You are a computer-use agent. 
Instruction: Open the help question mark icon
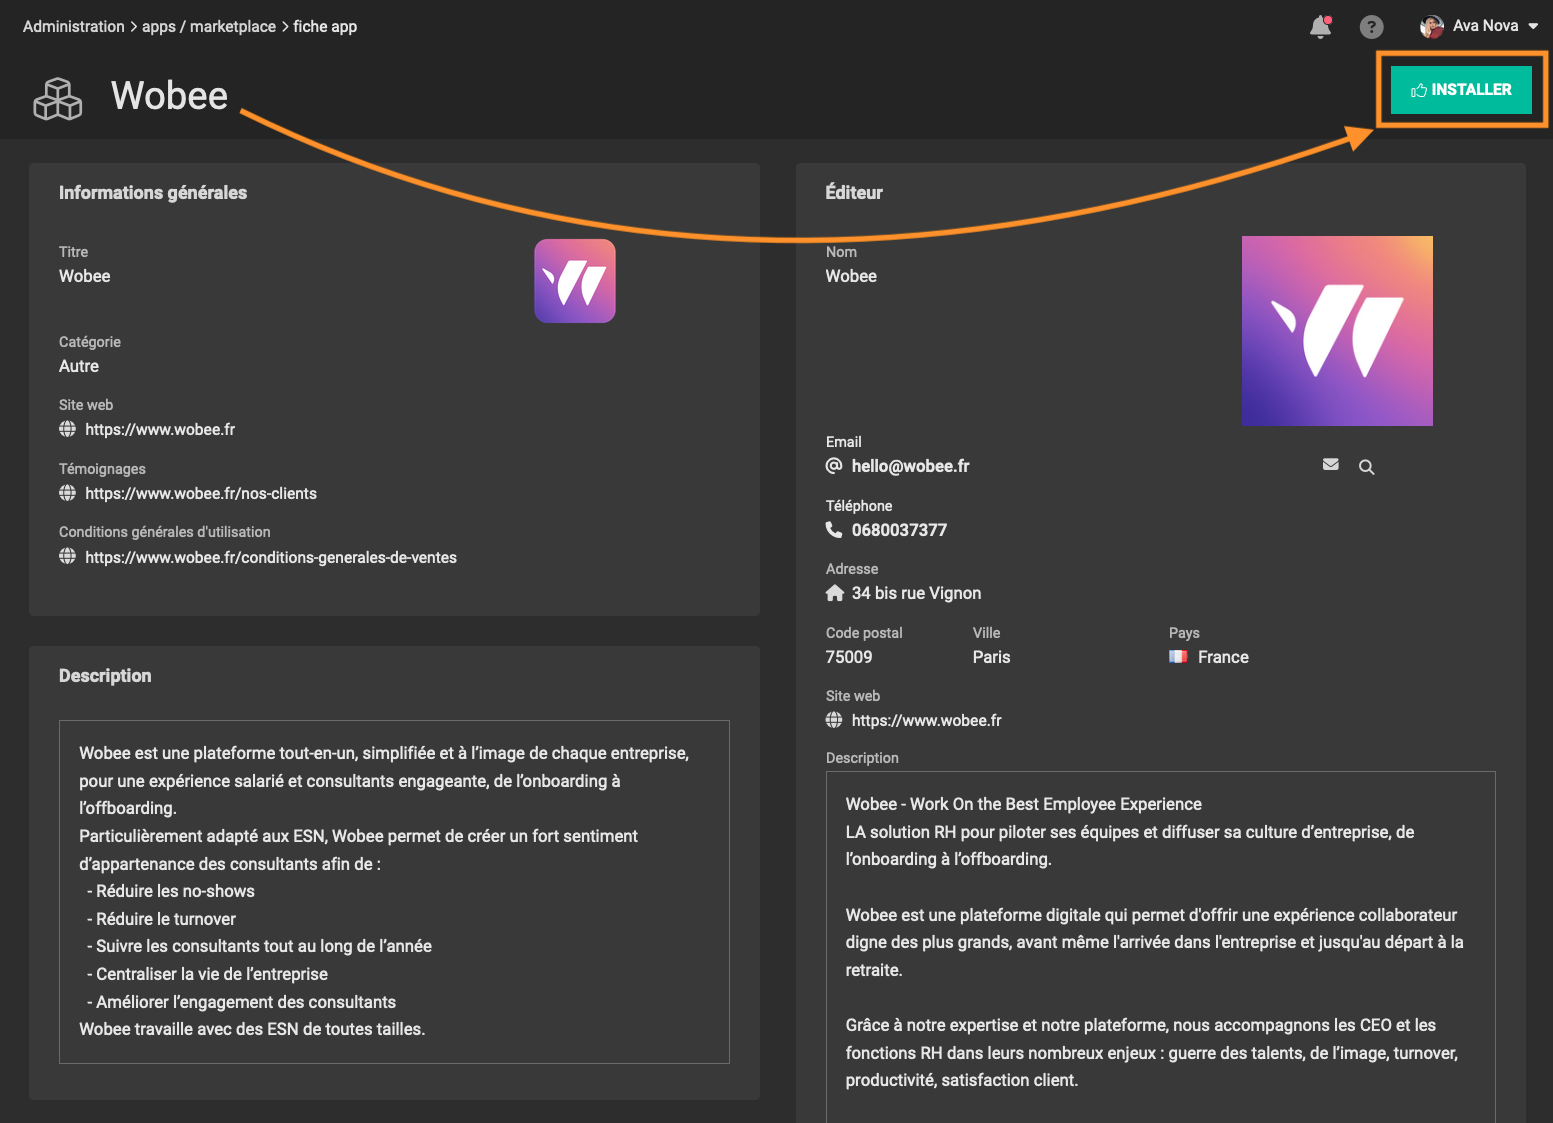(1371, 27)
